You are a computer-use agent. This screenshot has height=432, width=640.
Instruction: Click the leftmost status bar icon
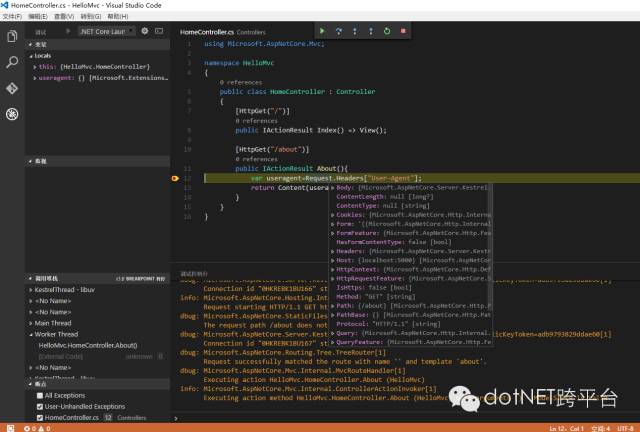click(10, 428)
